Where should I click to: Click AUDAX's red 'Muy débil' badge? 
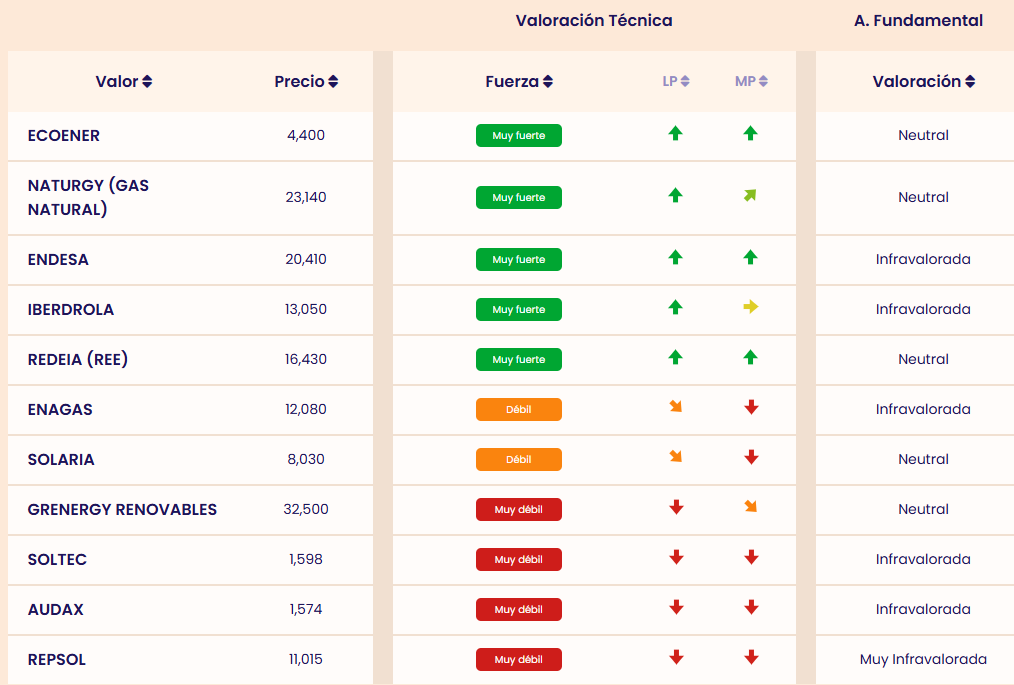pyautogui.click(x=519, y=610)
